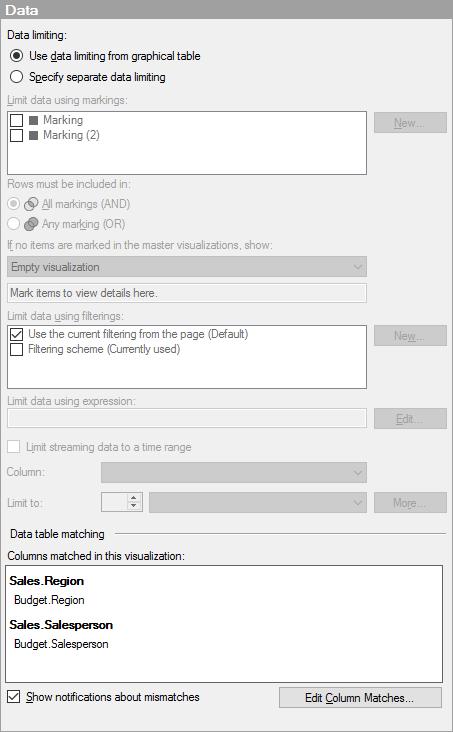Toggle Show notifications about mismatches

tap(14, 697)
